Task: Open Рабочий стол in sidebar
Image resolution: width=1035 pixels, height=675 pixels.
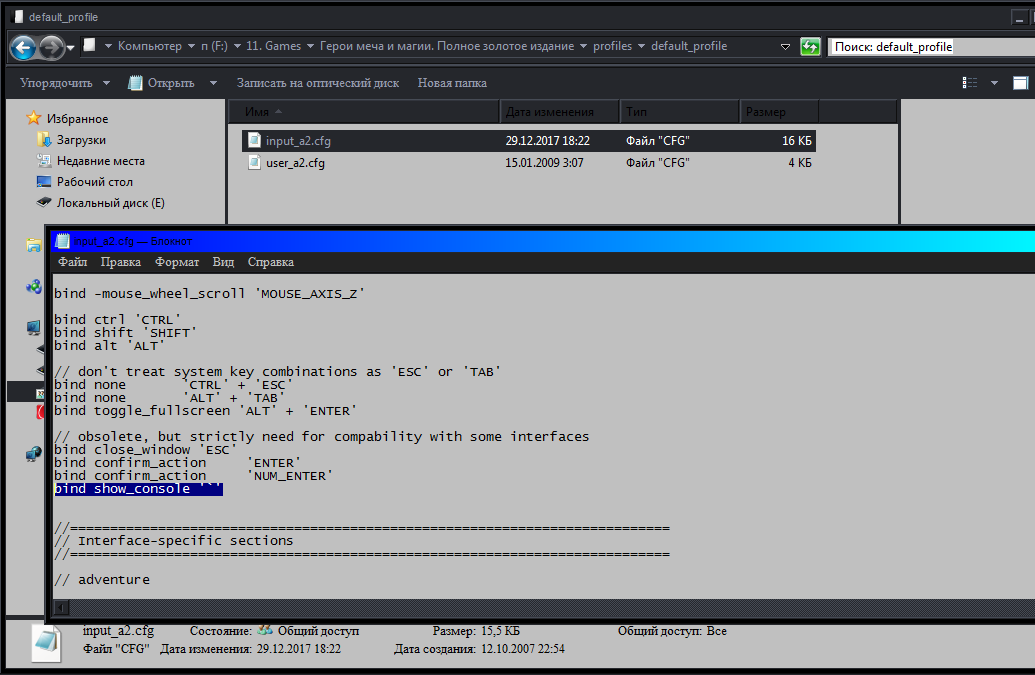Action: (94, 181)
